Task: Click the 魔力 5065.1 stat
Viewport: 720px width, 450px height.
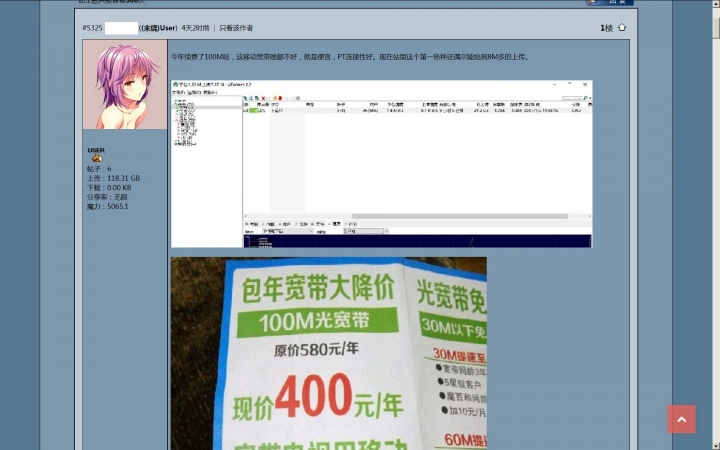Action: click(x=108, y=207)
